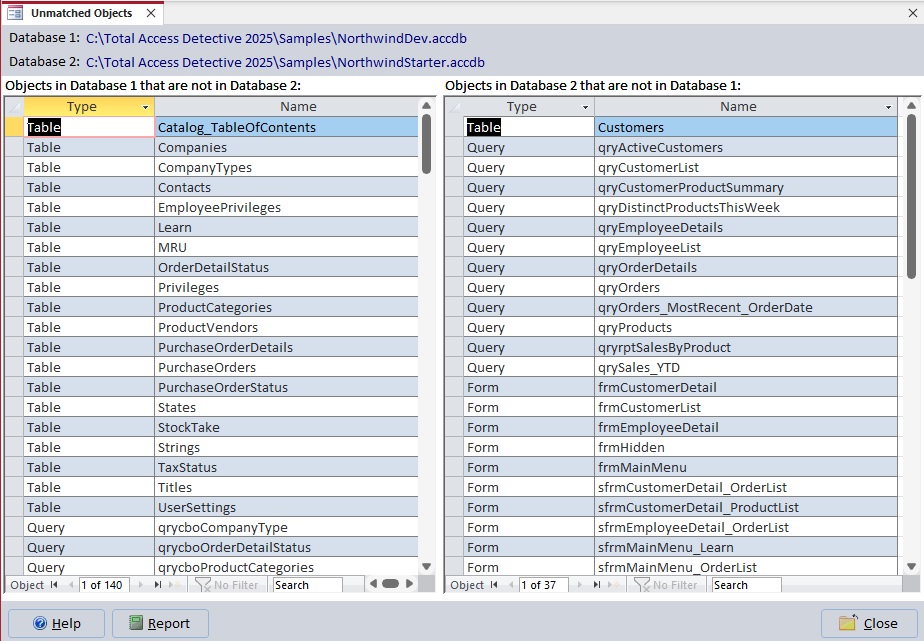Jump to first record in Database 2 object list

tap(493, 585)
